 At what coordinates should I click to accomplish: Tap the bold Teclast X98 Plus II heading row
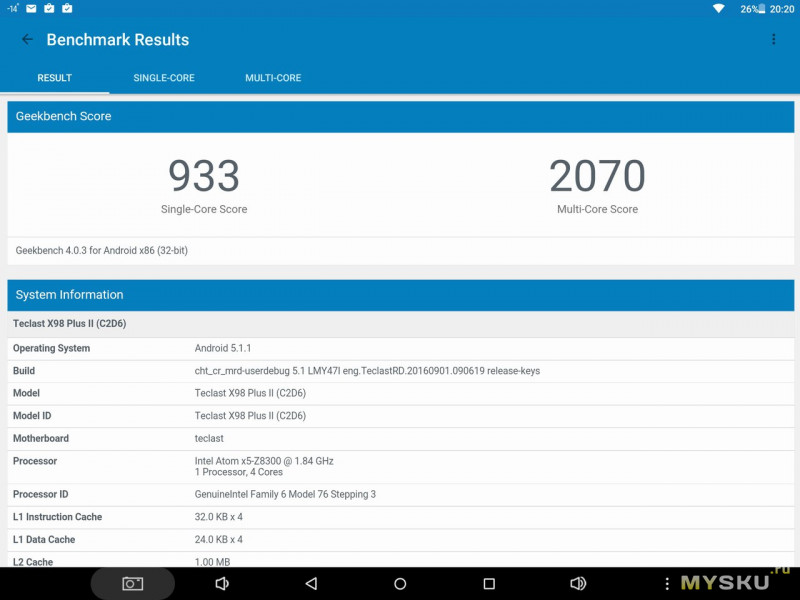click(x=401, y=323)
